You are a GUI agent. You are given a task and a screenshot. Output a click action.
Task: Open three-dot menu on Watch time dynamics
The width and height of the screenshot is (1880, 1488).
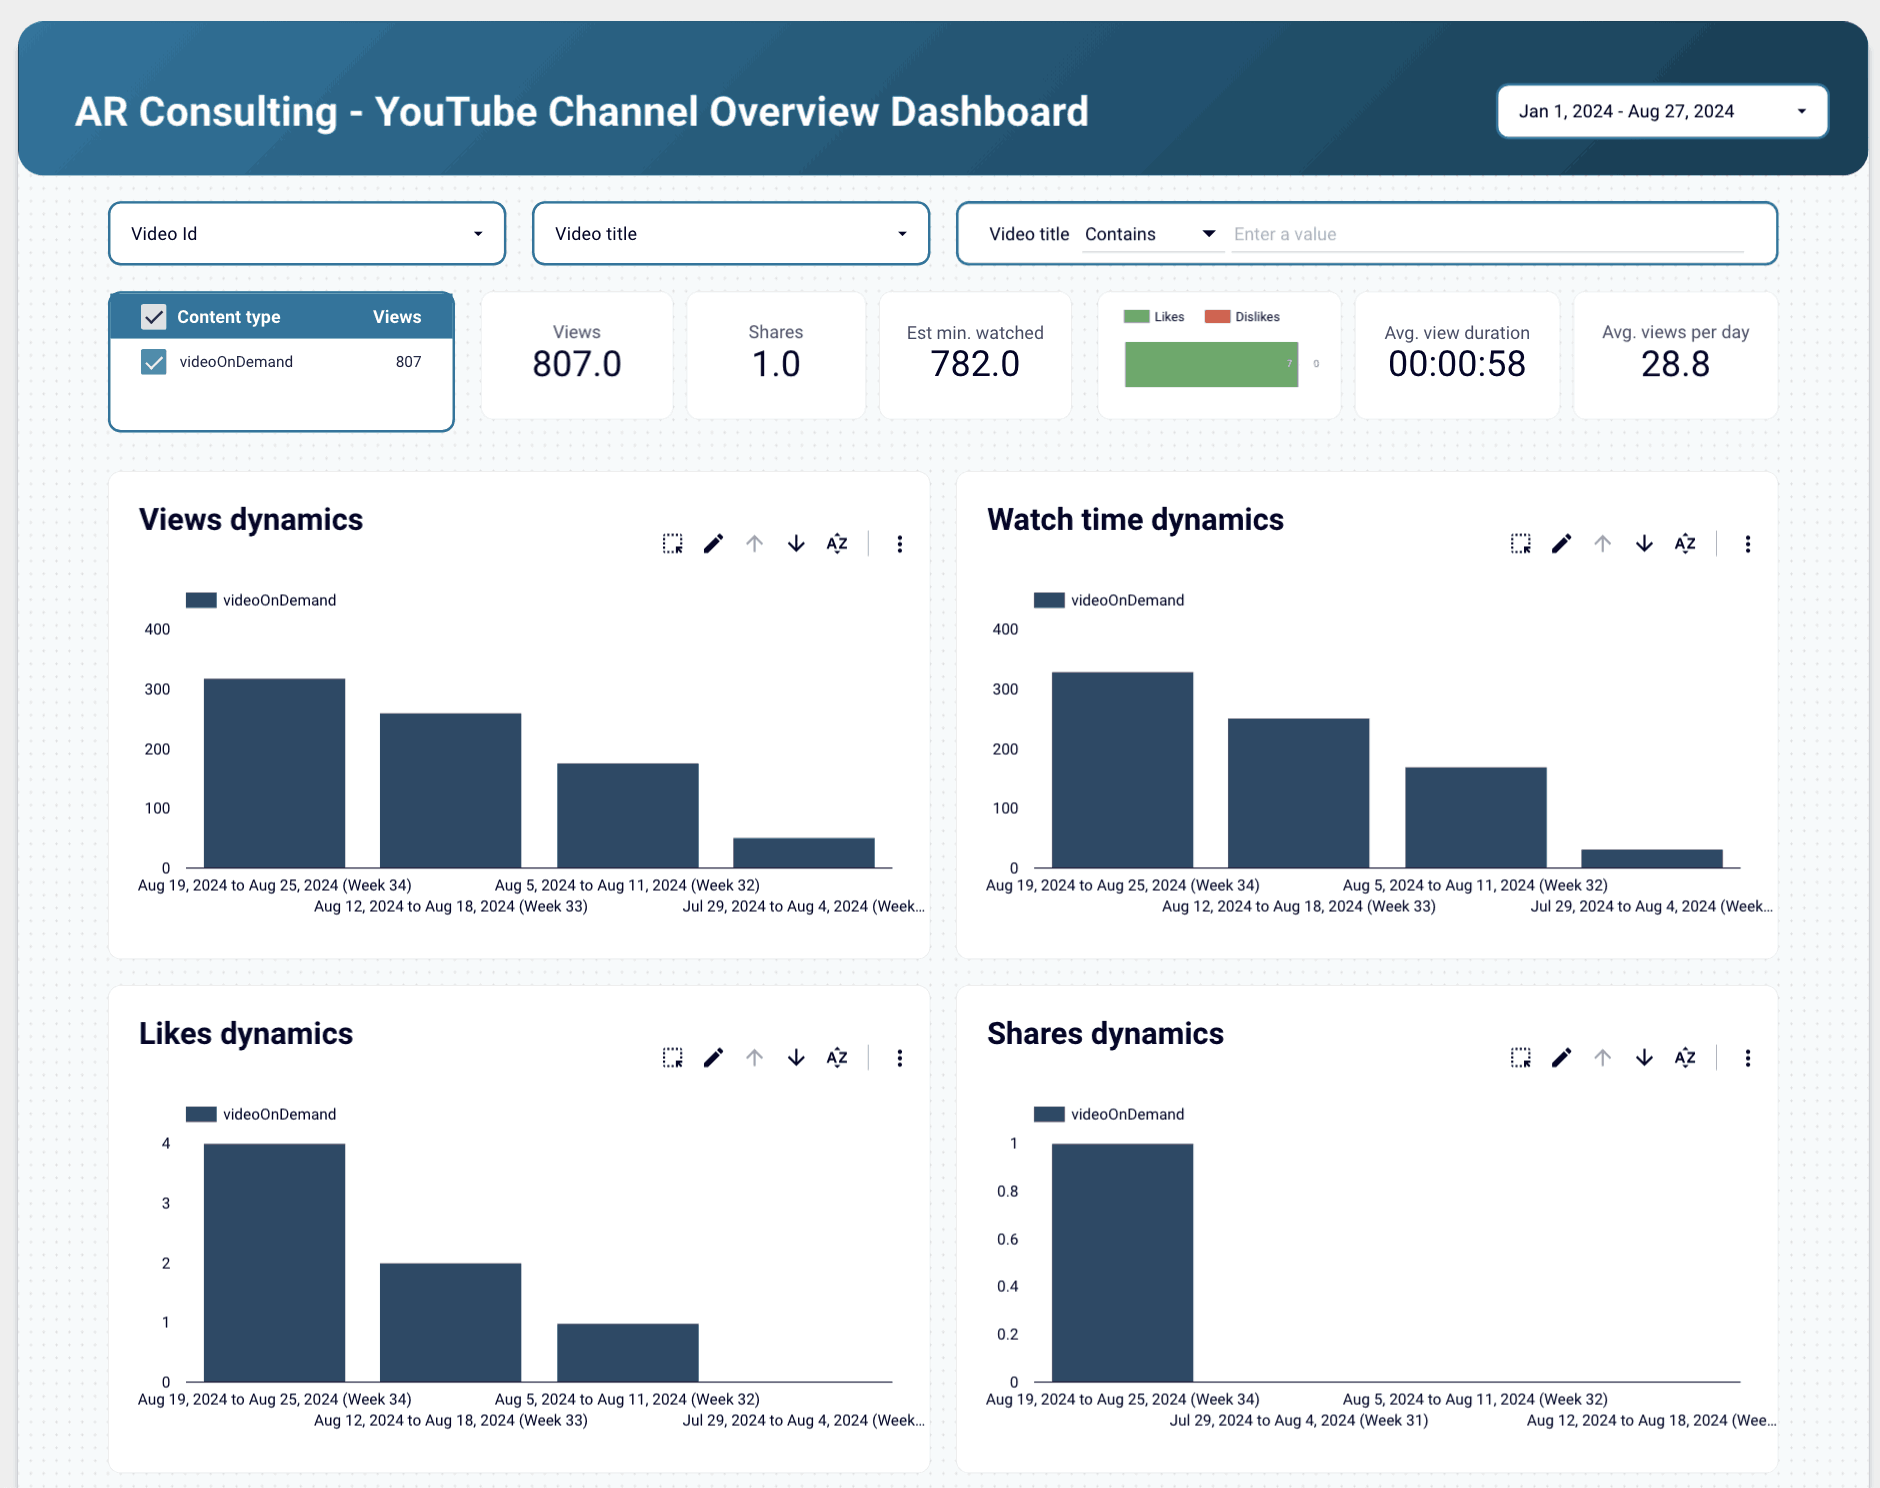[1747, 543]
